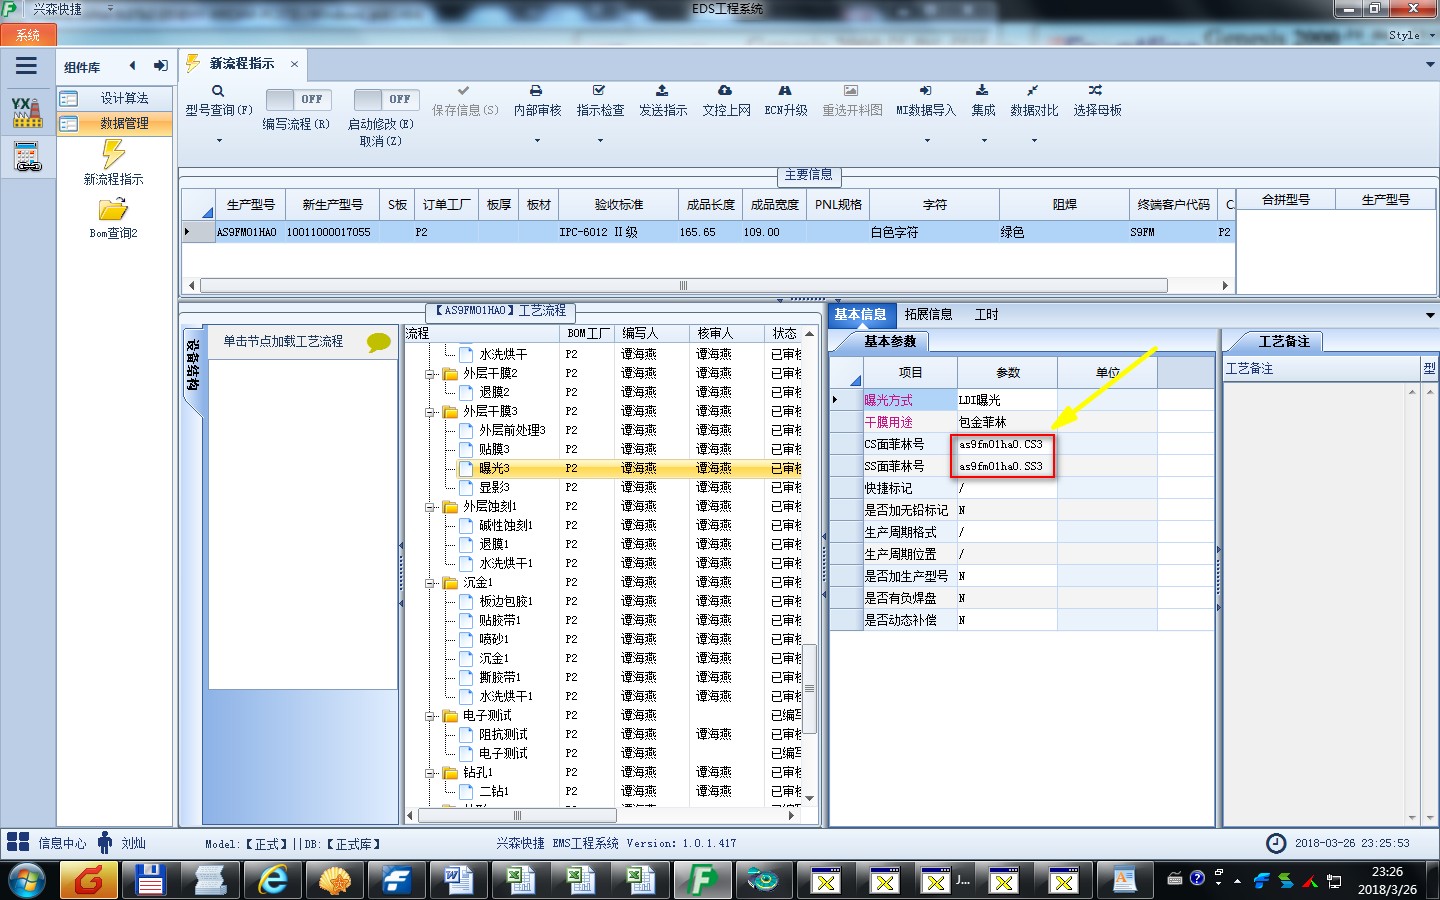This screenshot has height=900, width=1440.
Task: Click the 重选开料图 picture icon
Action: click(x=851, y=91)
